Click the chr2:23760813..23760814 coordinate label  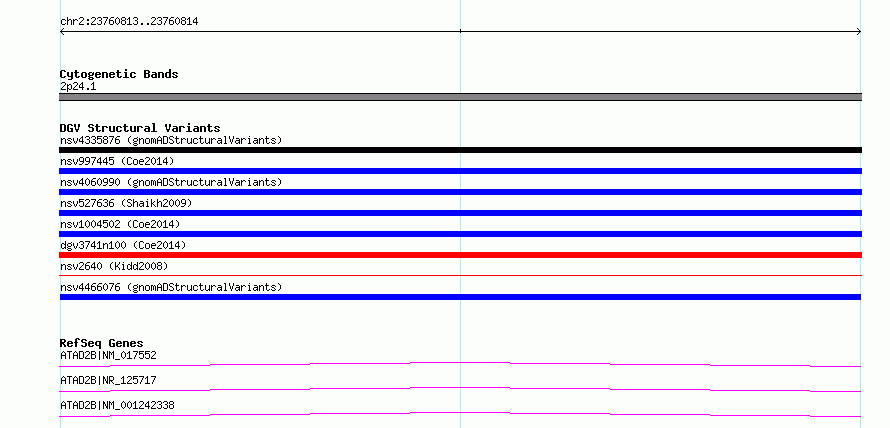click(x=129, y=22)
